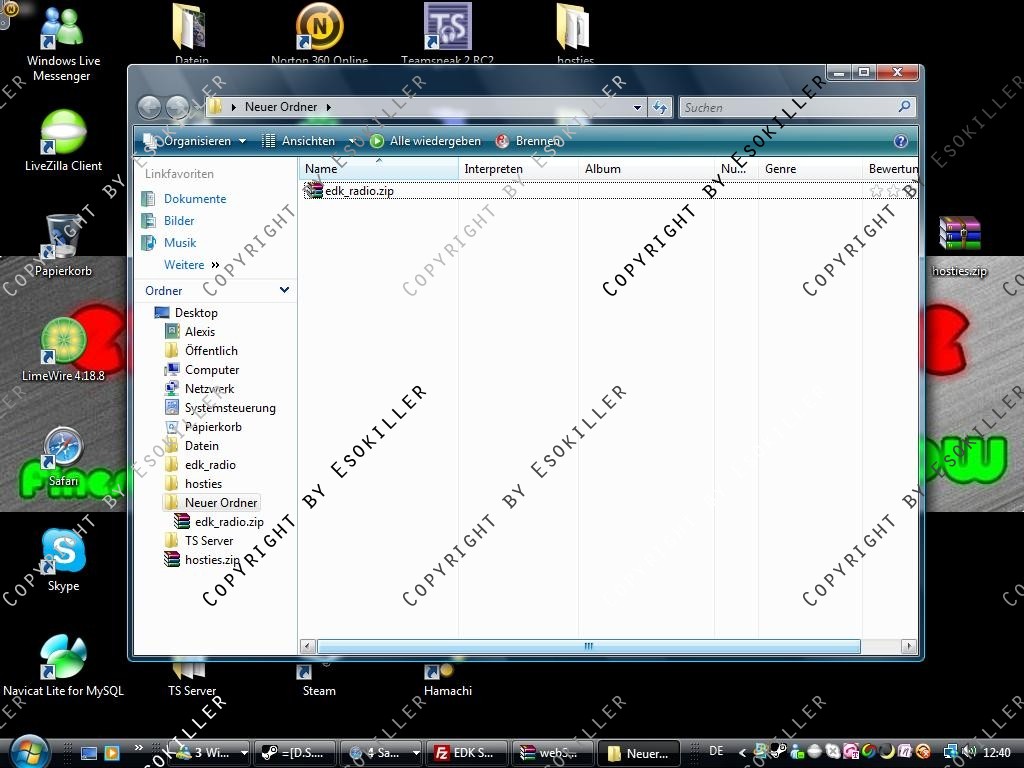
Task: Click the Alle wiedergeben button
Action: pos(426,142)
